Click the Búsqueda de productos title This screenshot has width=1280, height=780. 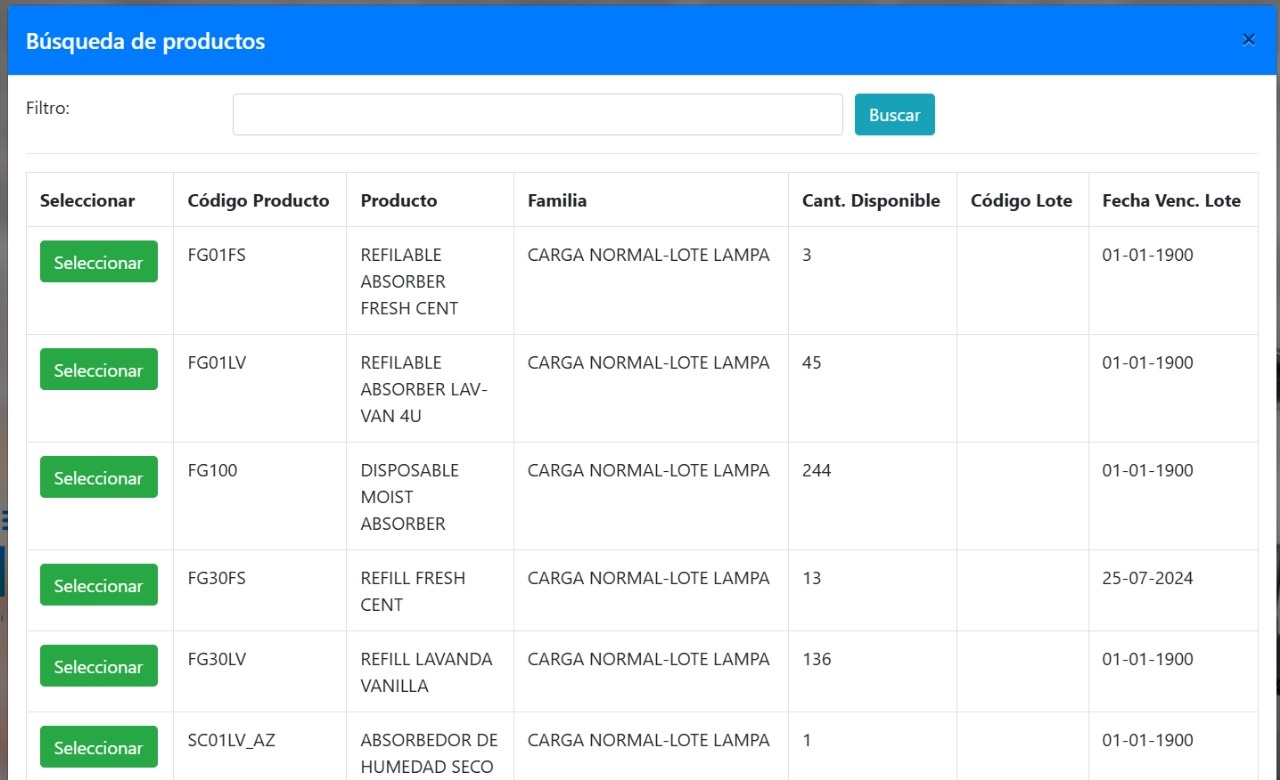pos(145,41)
